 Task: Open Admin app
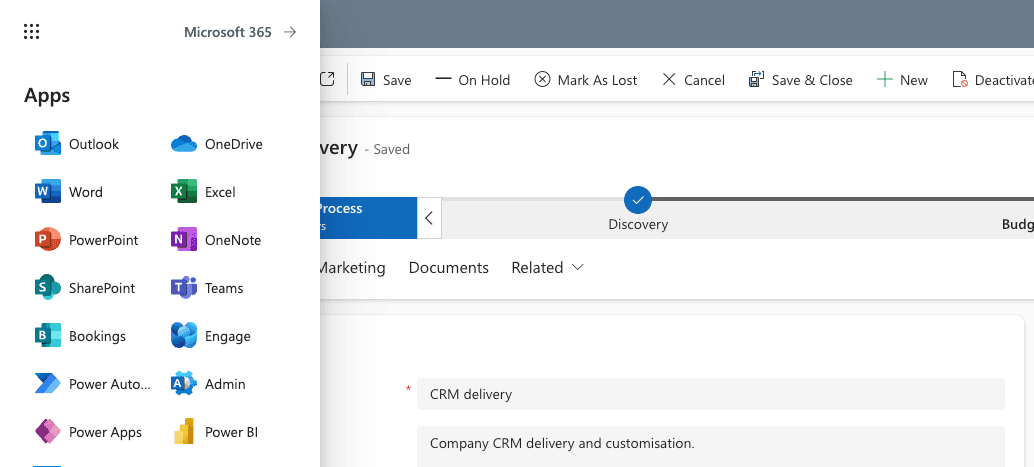[208, 384]
